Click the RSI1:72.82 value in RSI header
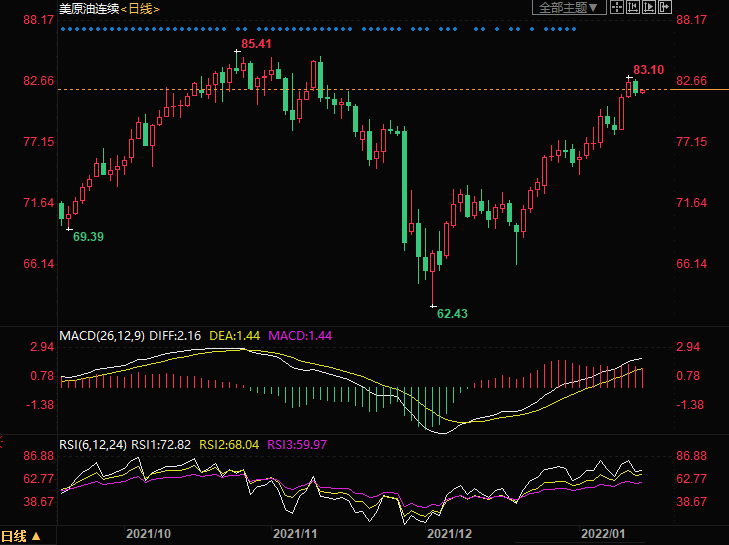 click(x=166, y=445)
